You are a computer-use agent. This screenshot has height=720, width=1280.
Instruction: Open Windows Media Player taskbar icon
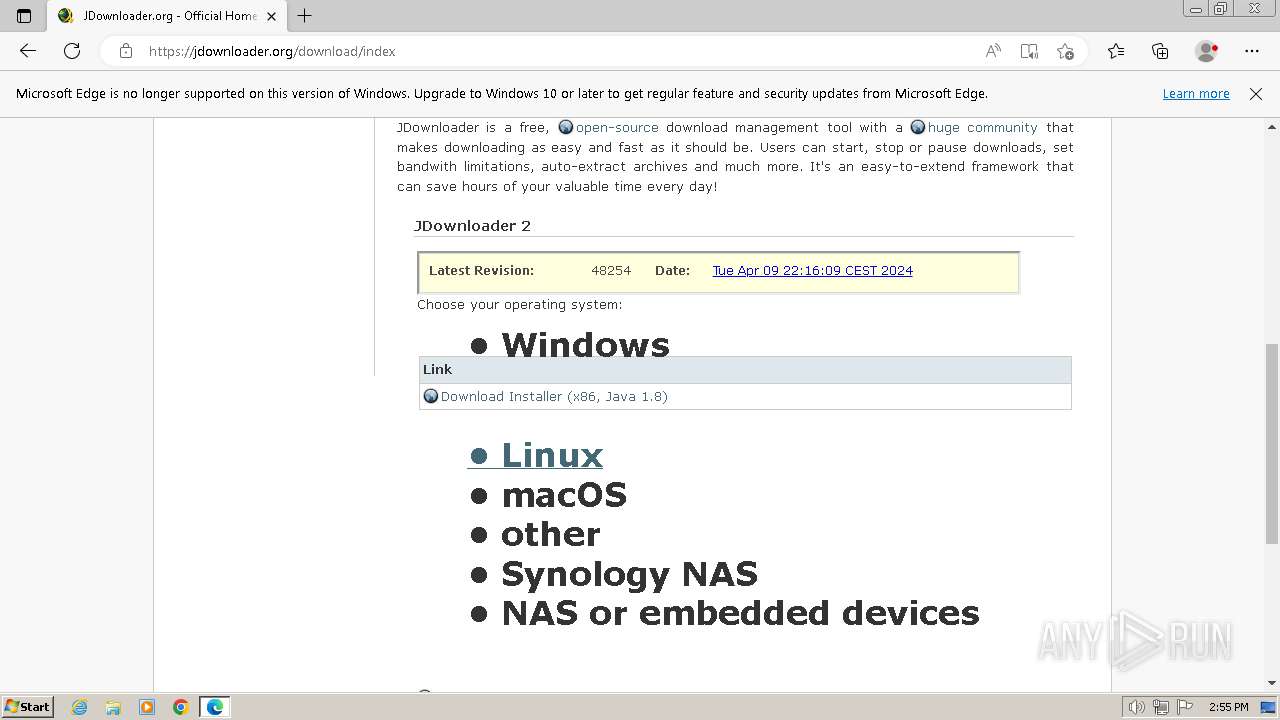tap(147, 707)
